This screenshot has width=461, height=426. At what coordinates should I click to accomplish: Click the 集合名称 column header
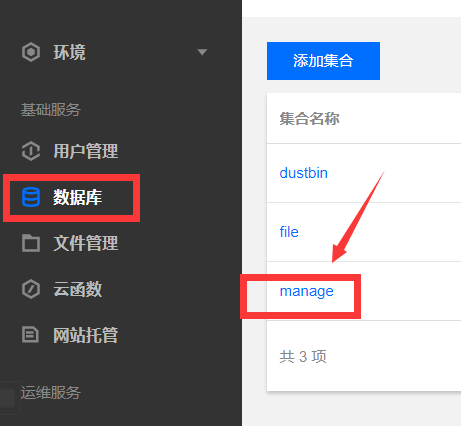[x=310, y=119]
